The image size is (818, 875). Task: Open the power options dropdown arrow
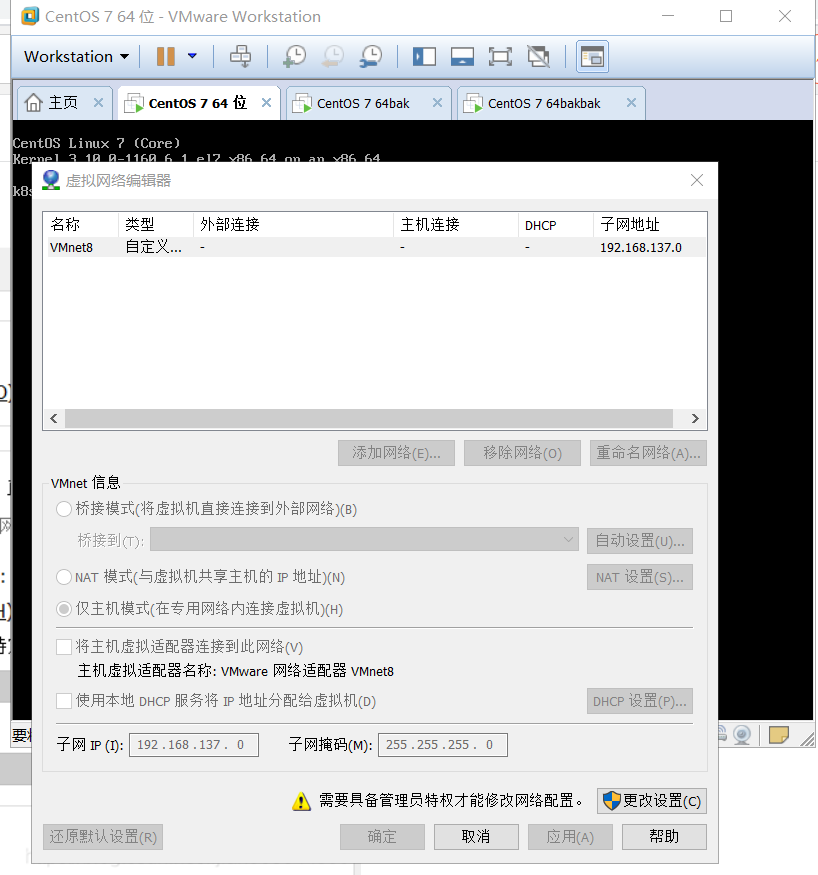click(192, 56)
